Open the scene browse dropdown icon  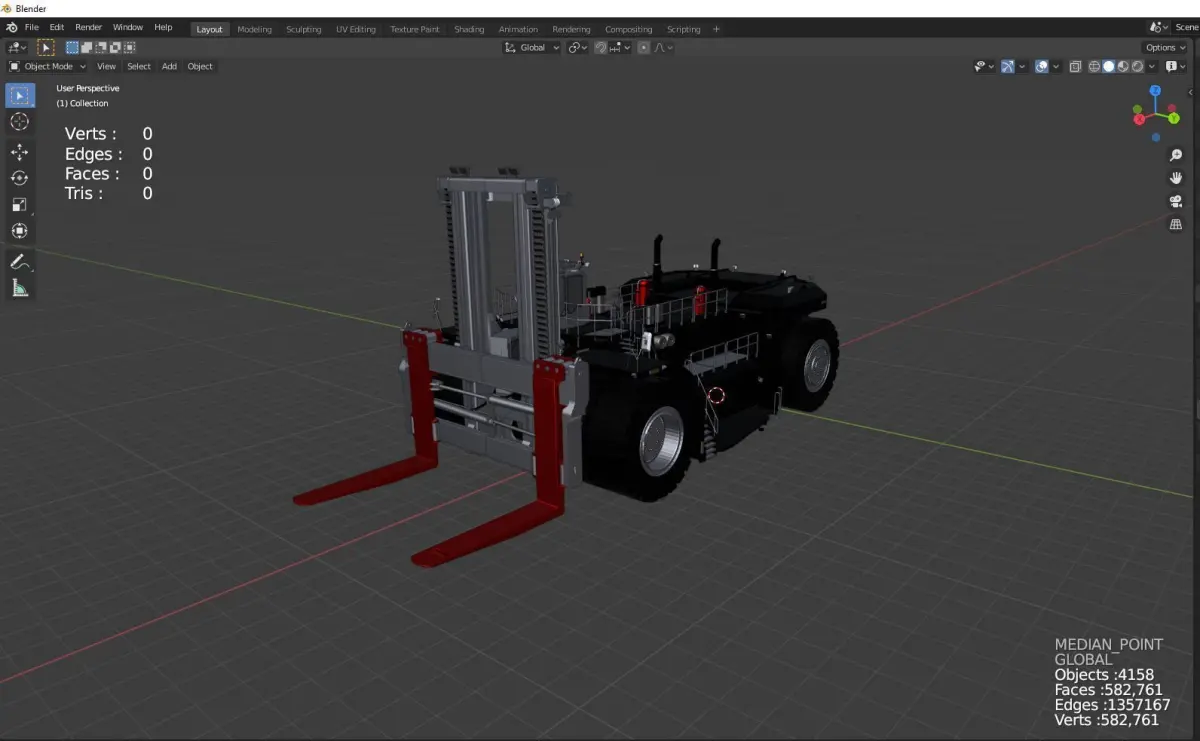point(1159,27)
